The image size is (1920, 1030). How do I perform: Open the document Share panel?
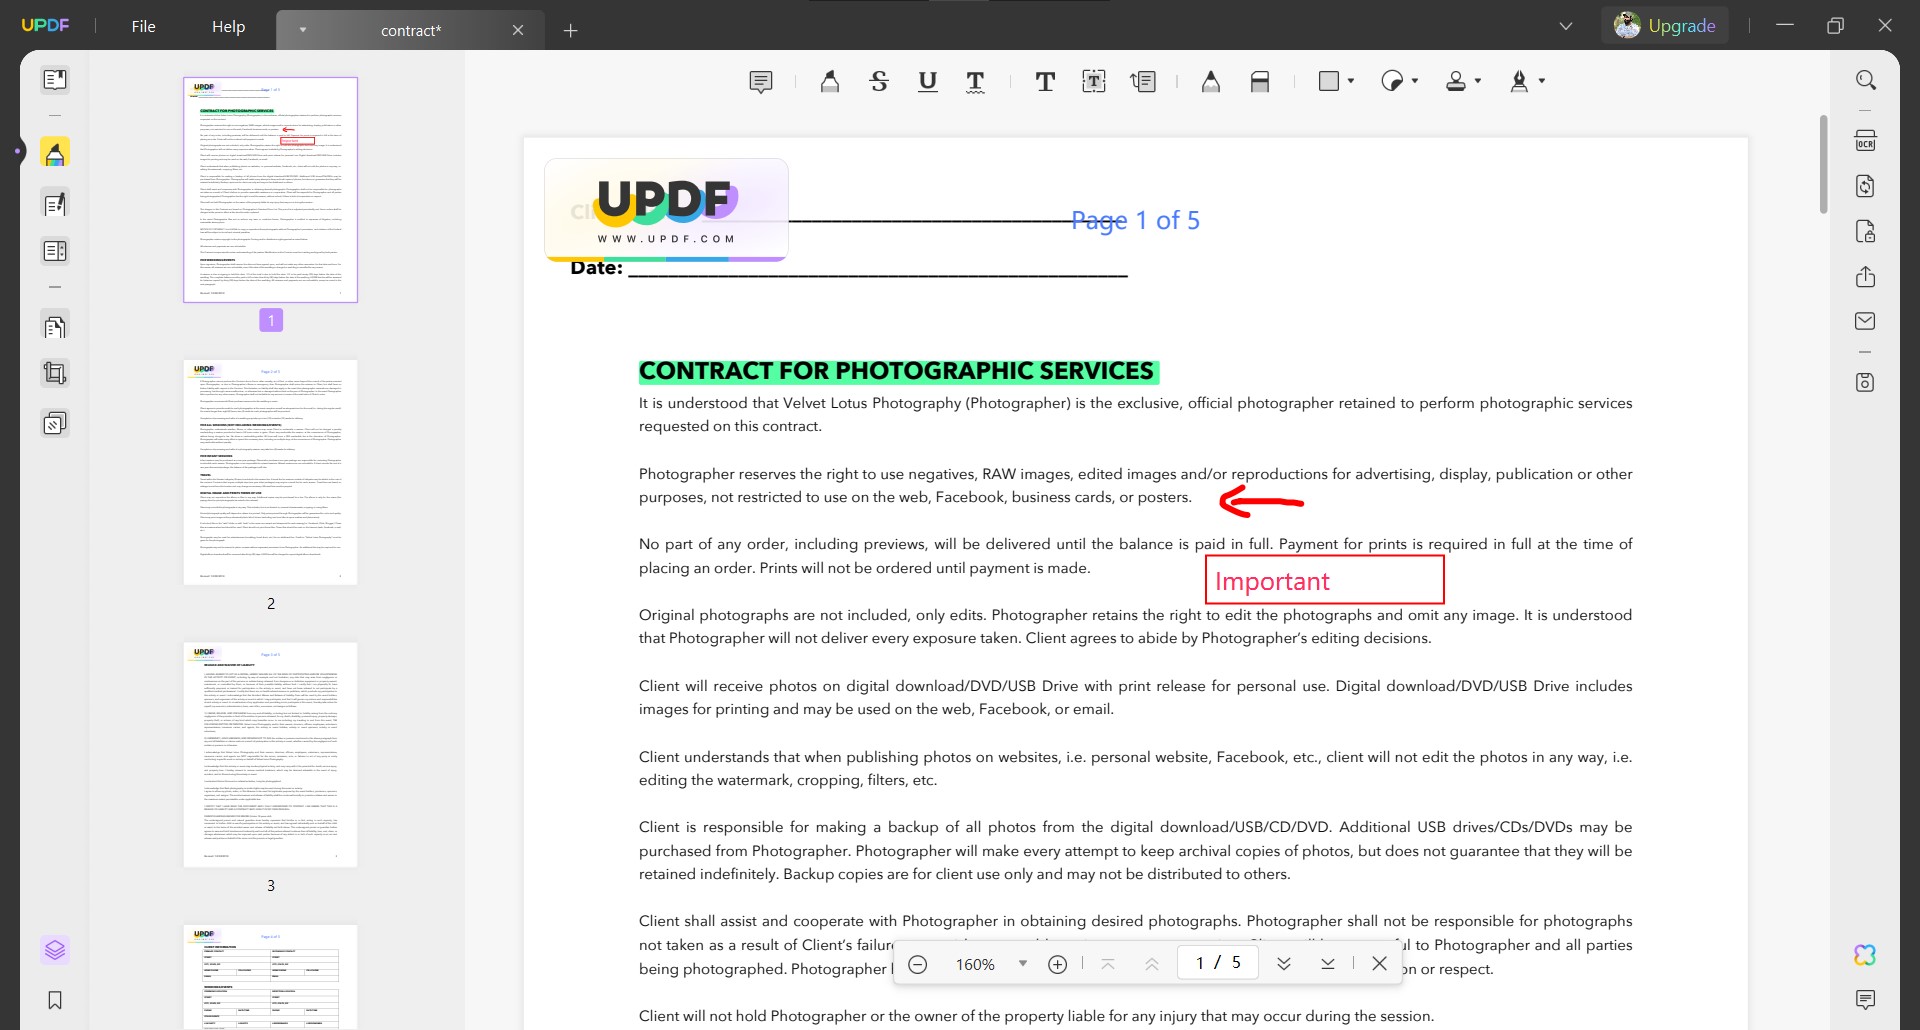tap(1868, 276)
